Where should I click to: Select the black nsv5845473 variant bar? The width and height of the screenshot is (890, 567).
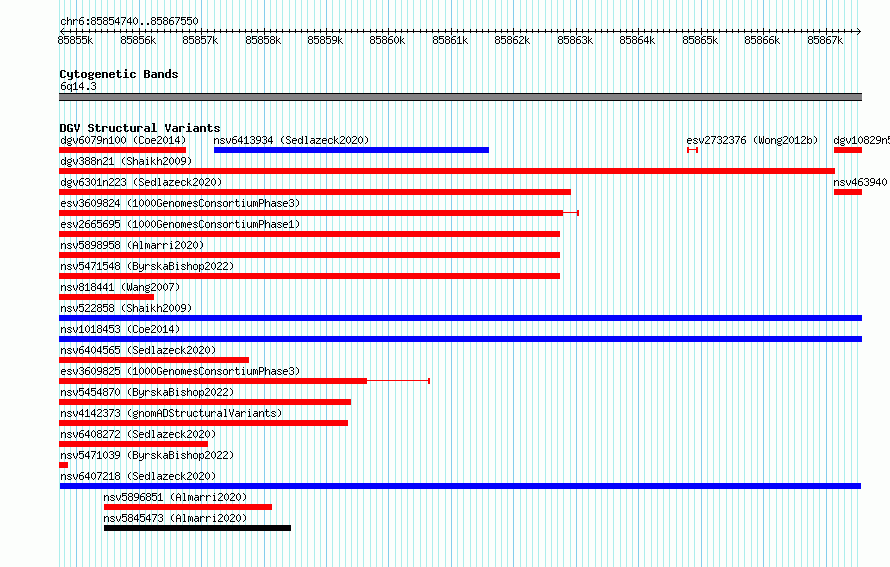pyautogui.click(x=198, y=528)
